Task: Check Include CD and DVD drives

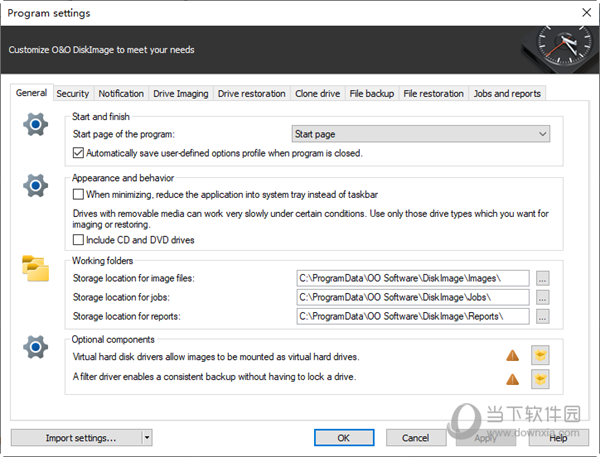Action: pos(78,240)
